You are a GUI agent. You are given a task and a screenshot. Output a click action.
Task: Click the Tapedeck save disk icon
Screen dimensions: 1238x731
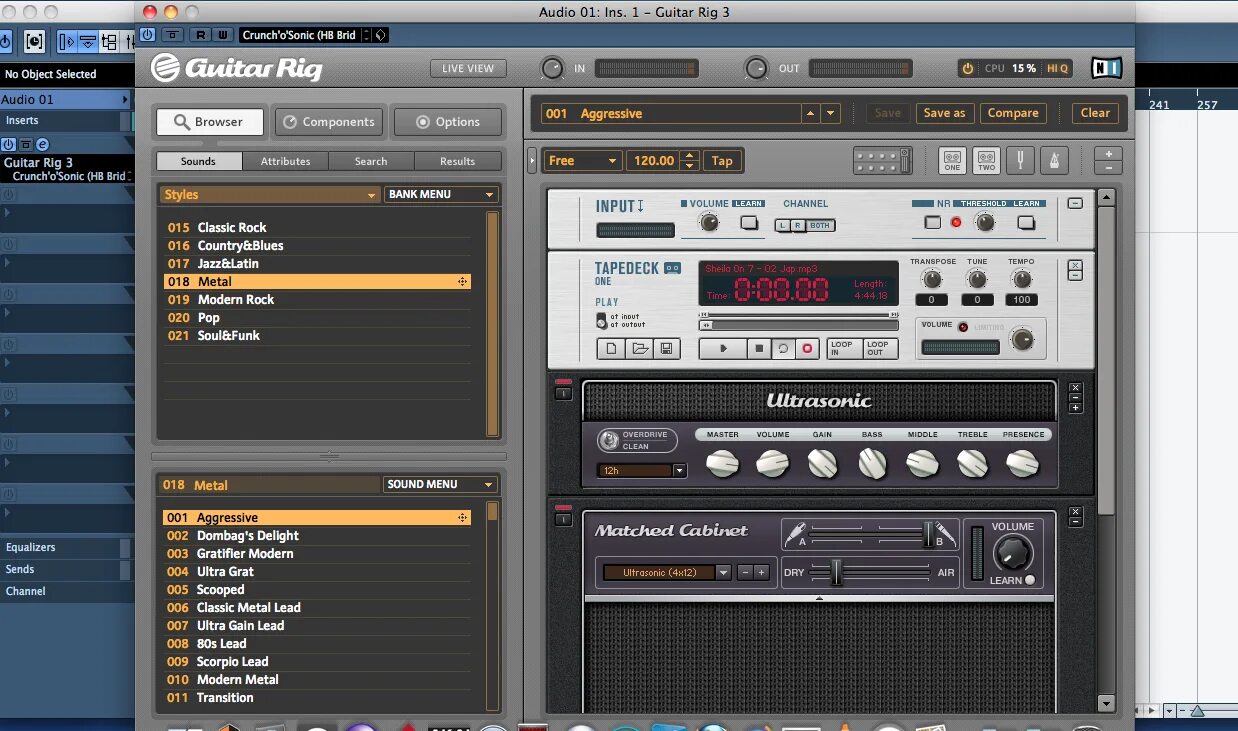pos(667,349)
